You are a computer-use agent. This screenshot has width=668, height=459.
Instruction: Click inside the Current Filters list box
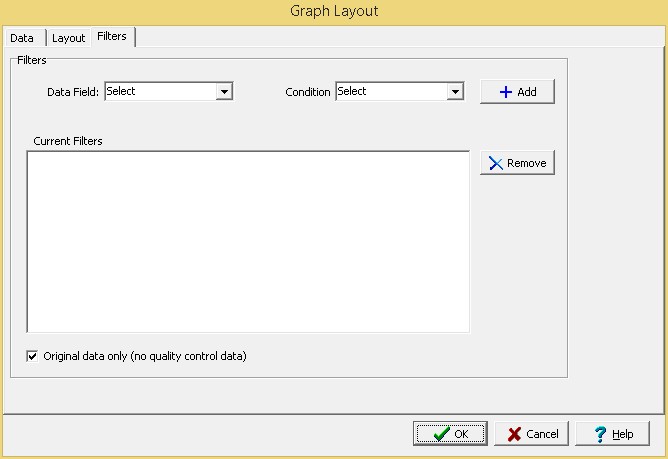247,240
